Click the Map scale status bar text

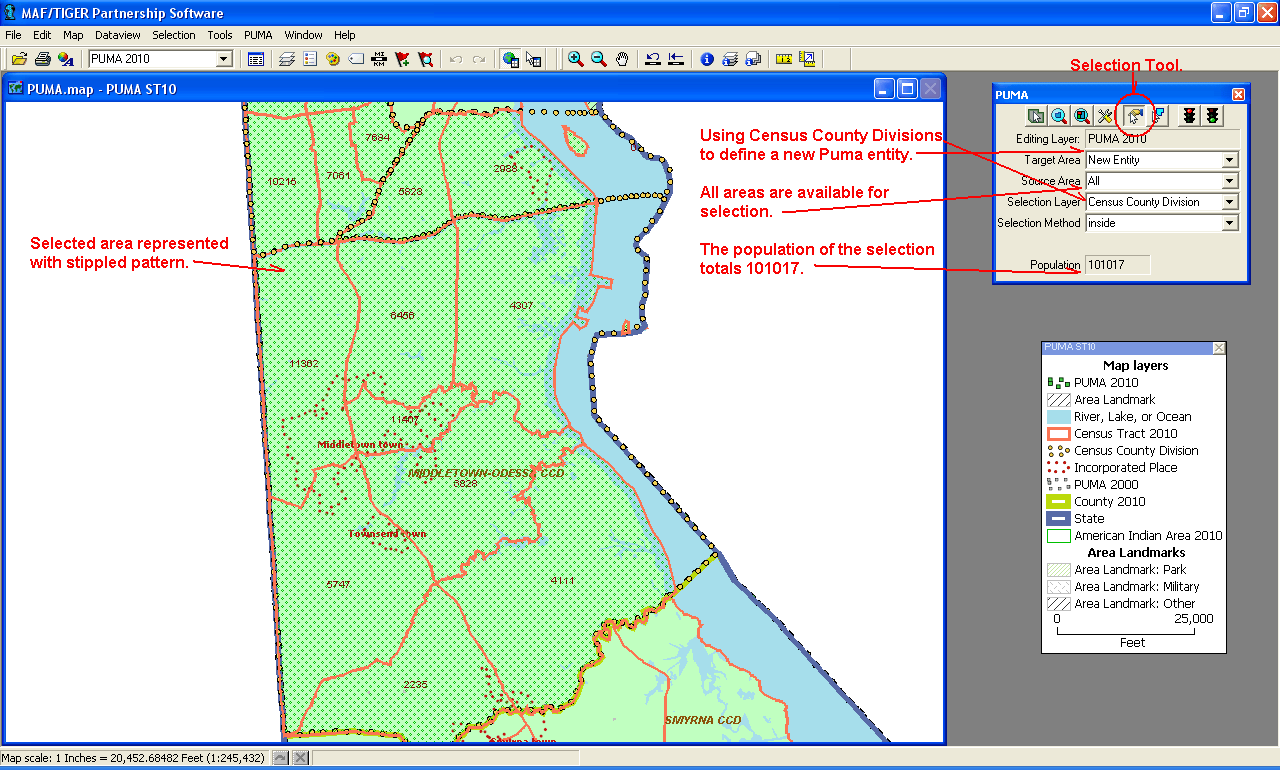tap(133, 758)
